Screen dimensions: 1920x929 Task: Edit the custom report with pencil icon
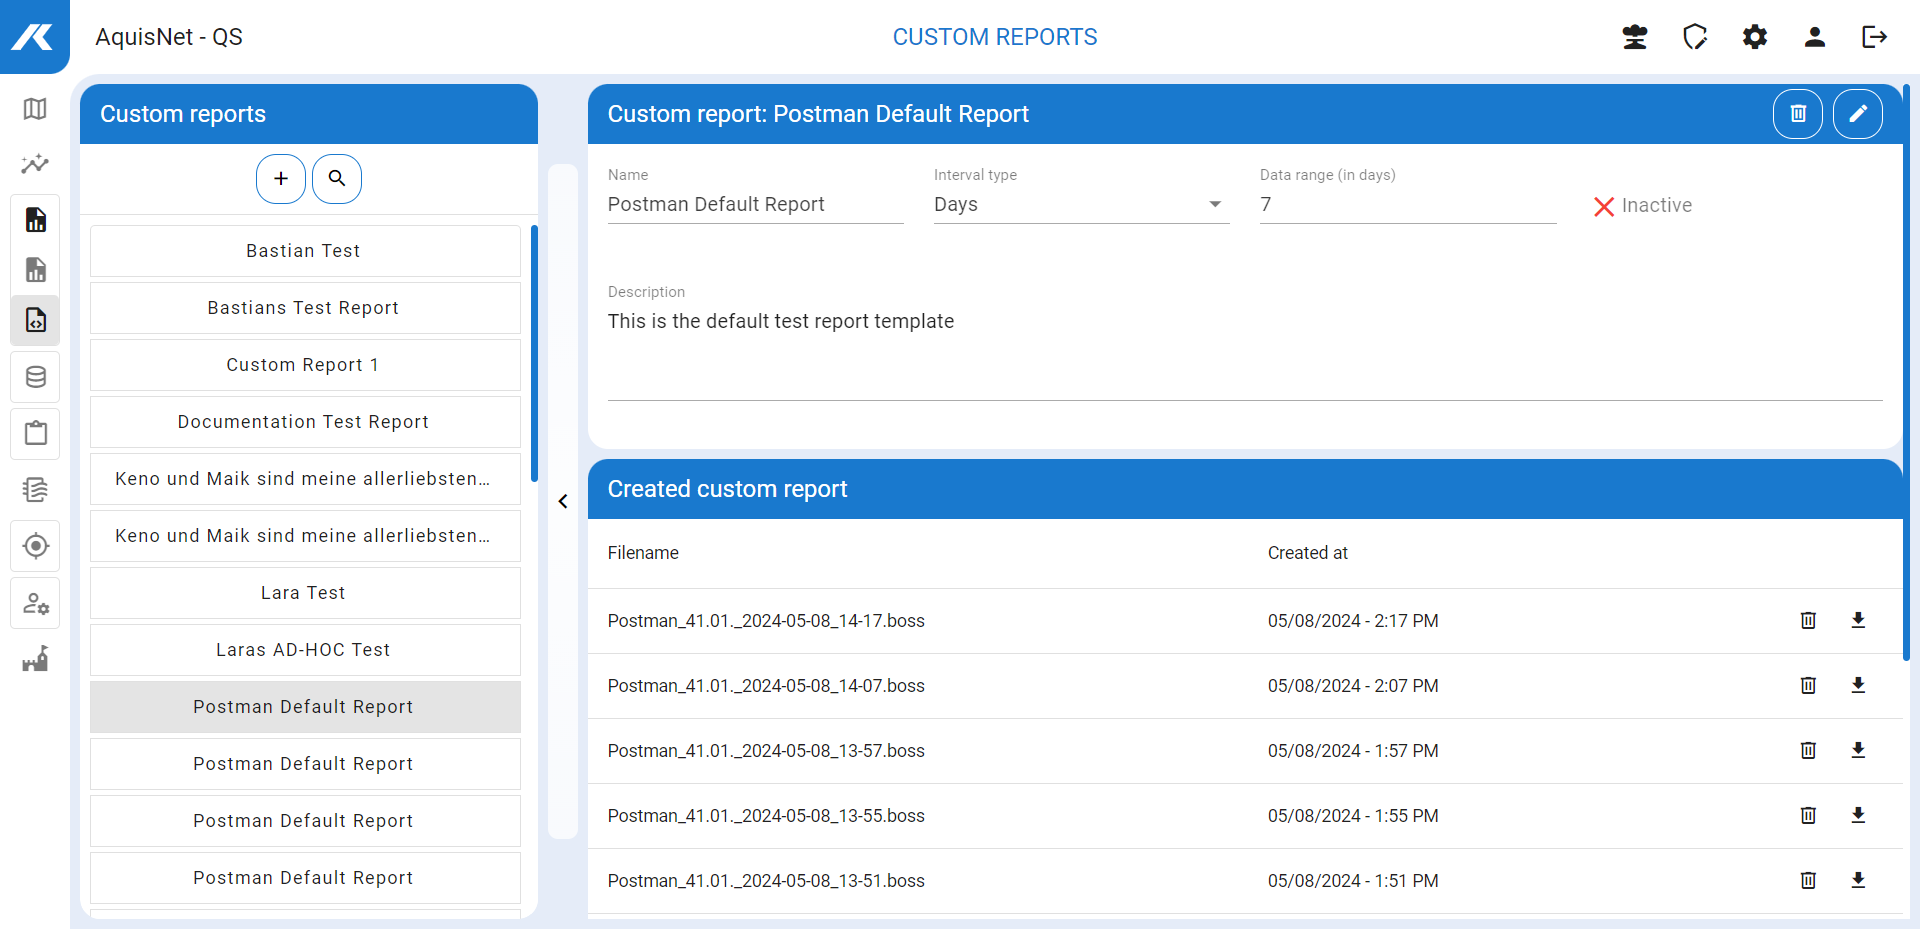pos(1857,114)
